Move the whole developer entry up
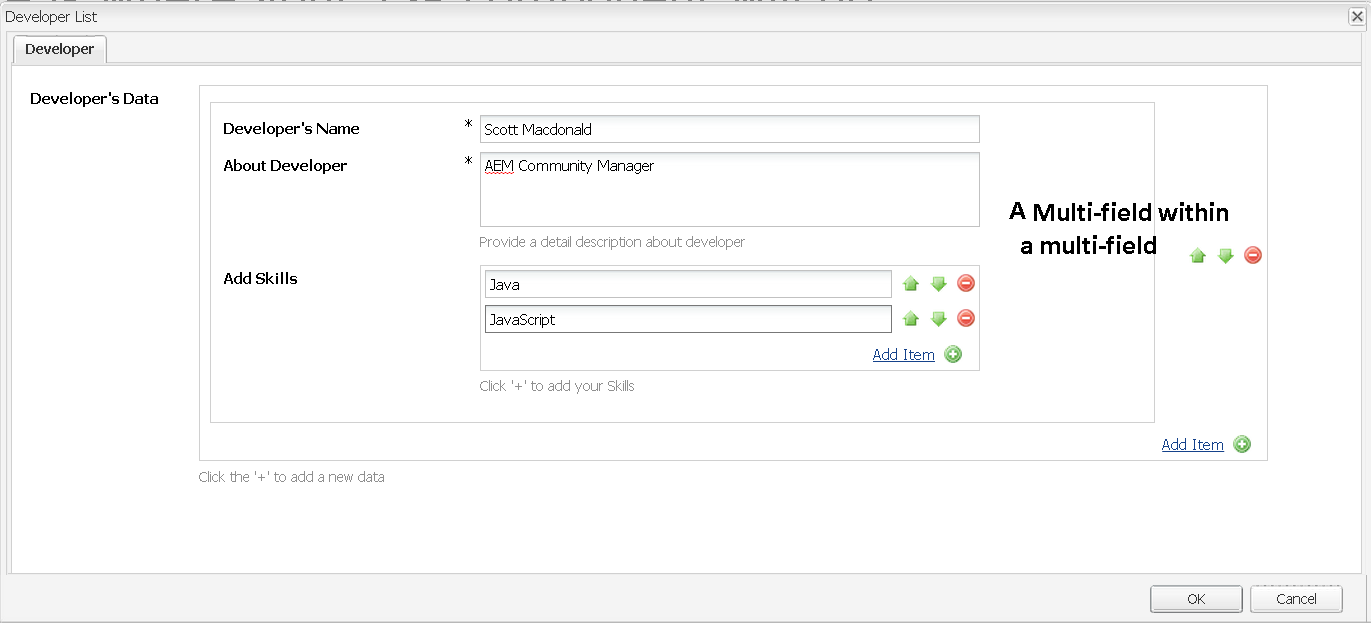The image size is (1371, 623). [x=1197, y=256]
